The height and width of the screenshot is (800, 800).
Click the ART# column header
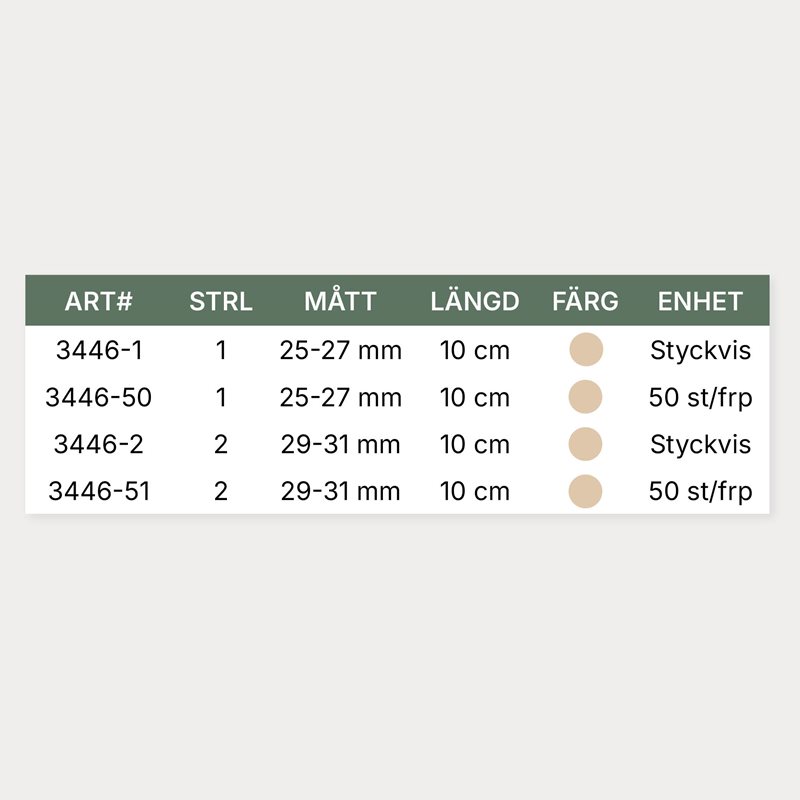(99, 301)
